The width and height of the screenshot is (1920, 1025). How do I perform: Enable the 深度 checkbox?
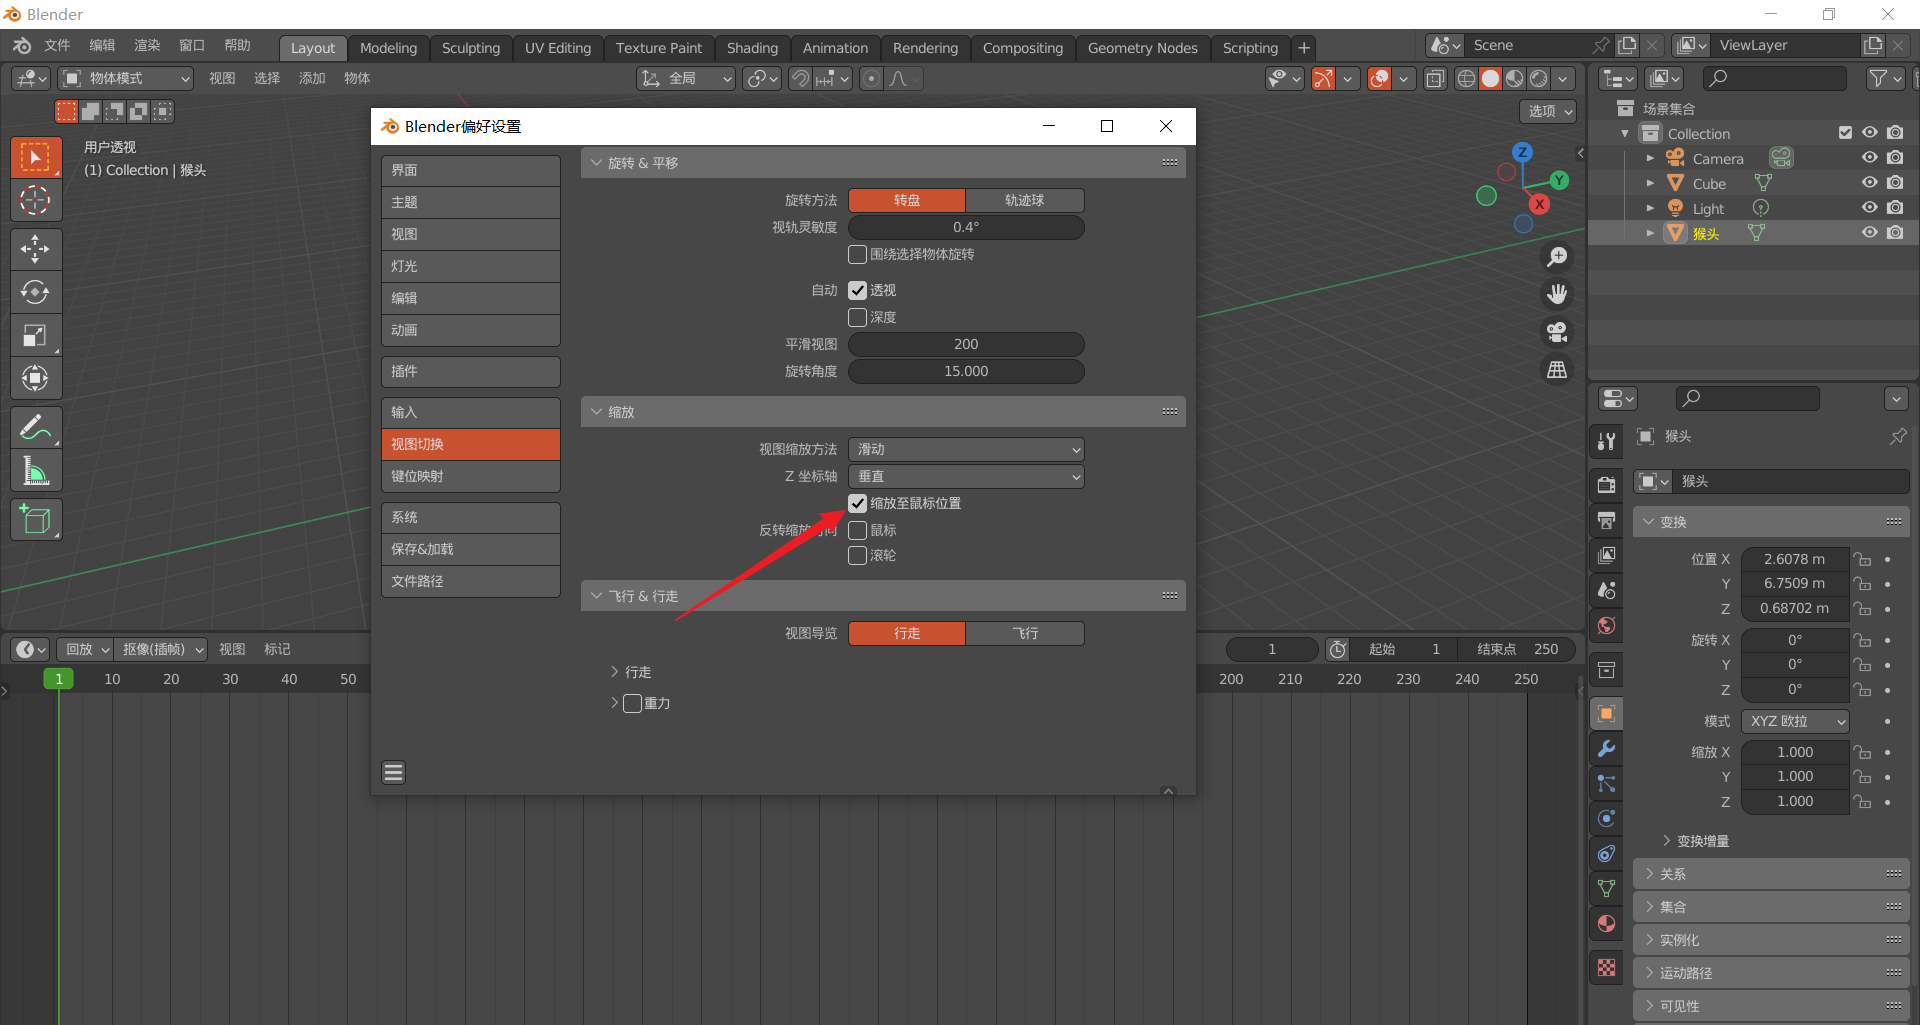click(857, 317)
